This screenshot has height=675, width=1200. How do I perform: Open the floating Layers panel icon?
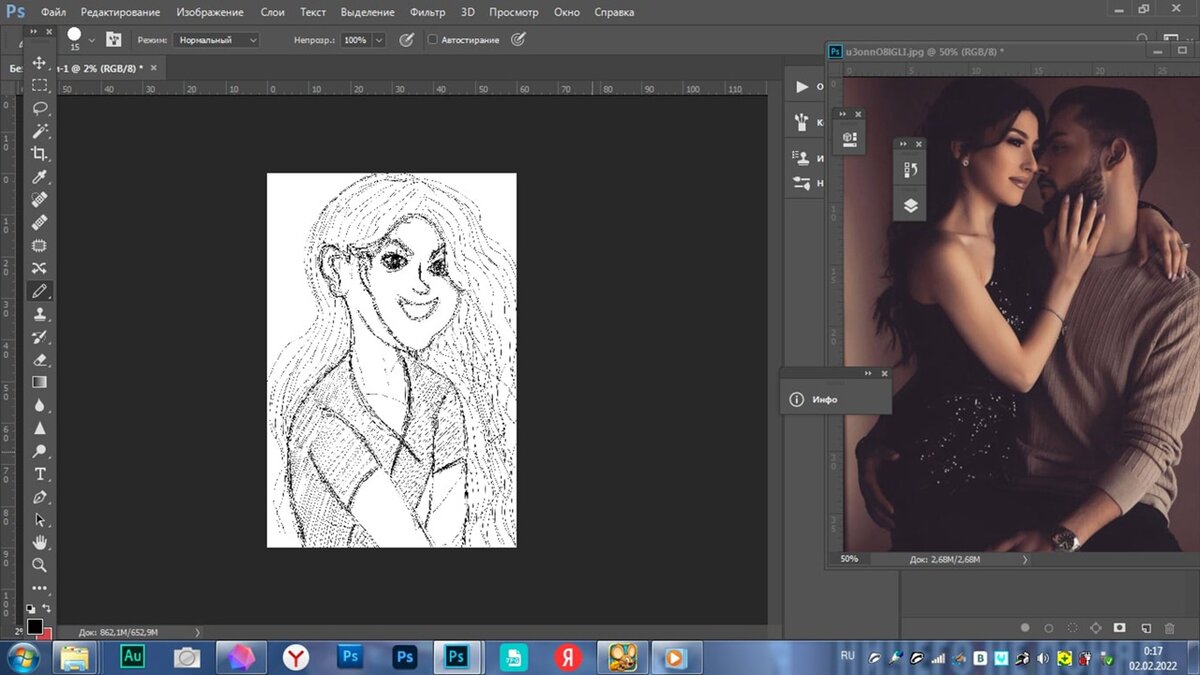[x=910, y=206]
